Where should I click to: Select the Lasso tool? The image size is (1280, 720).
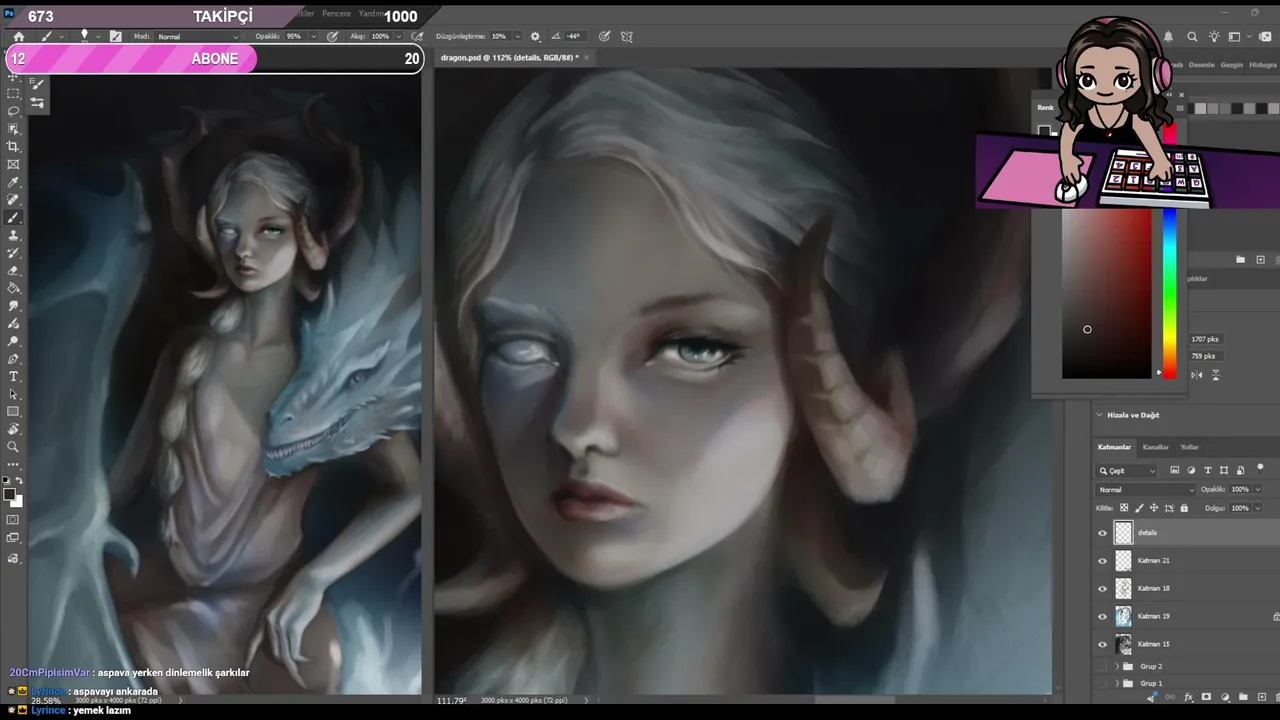coord(13,111)
